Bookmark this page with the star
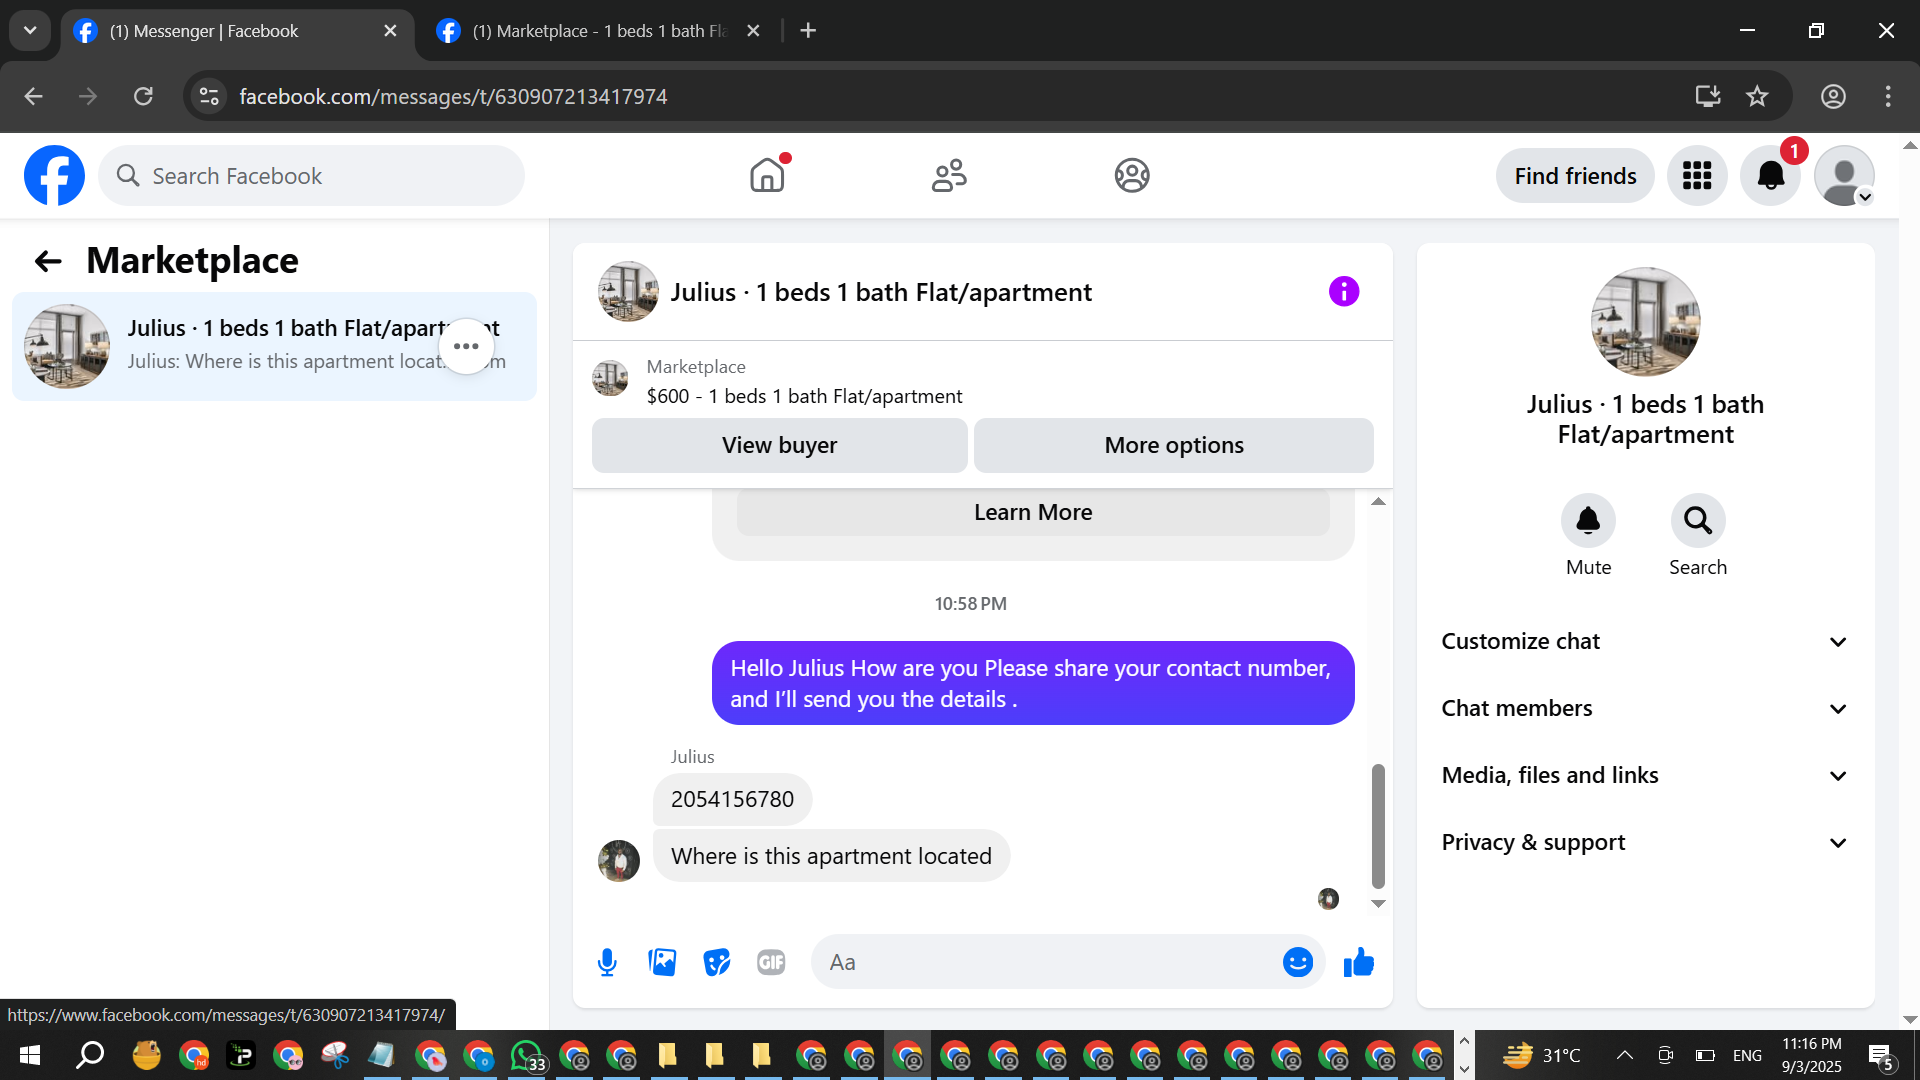1920x1080 pixels. [x=1757, y=96]
